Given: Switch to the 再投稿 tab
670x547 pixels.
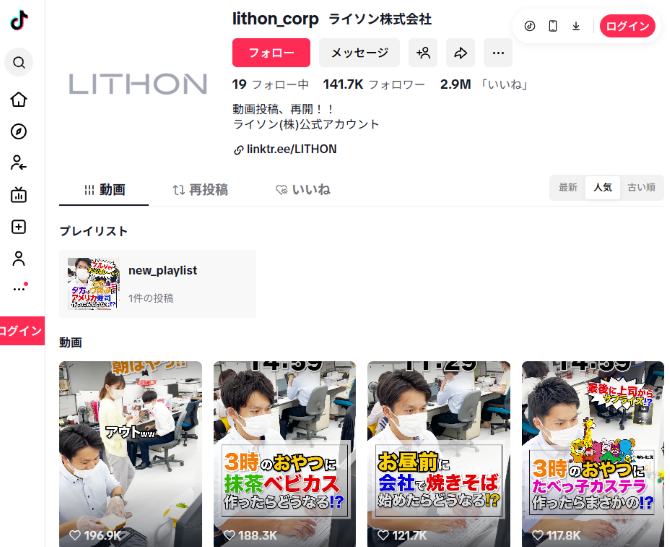Looking at the screenshot, I should 200,189.
